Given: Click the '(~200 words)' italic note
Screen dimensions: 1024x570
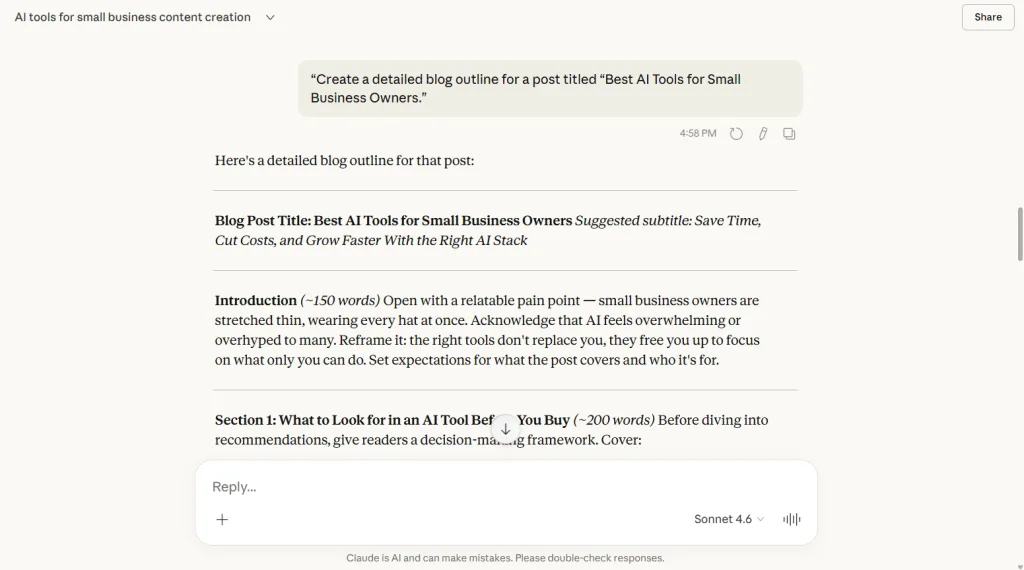Looking at the screenshot, I should point(613,420).
